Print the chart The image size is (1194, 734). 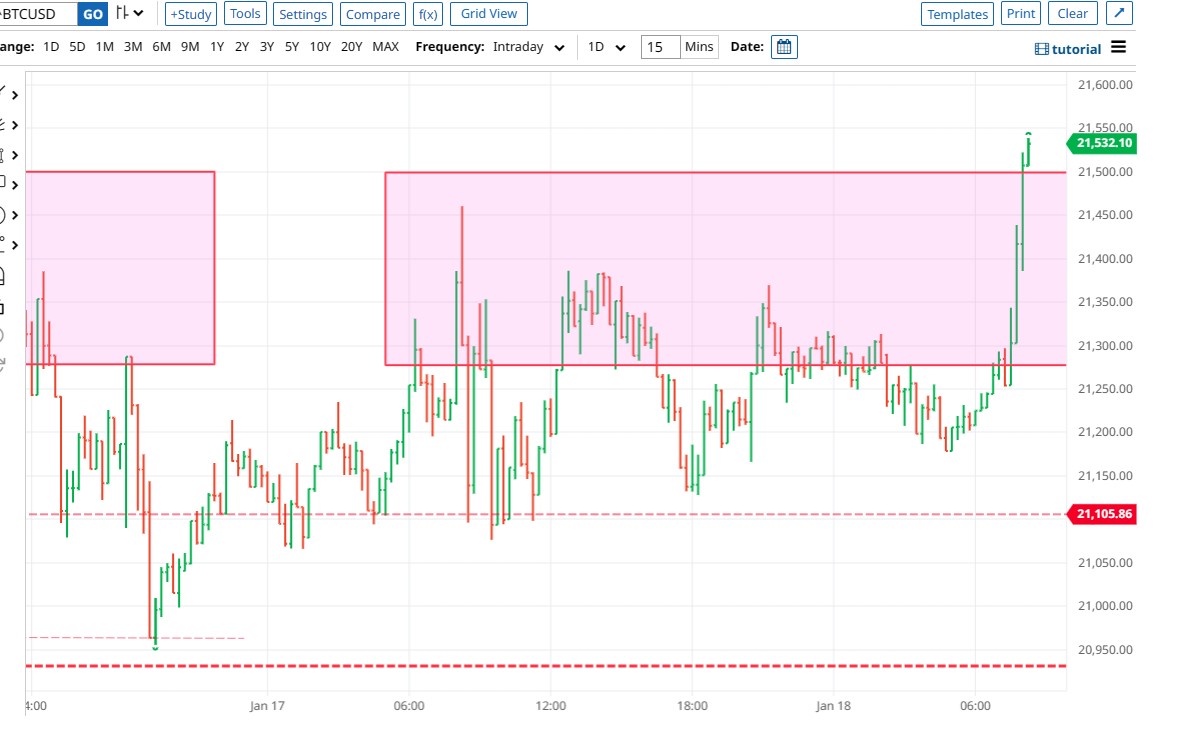click(1020, 14)
